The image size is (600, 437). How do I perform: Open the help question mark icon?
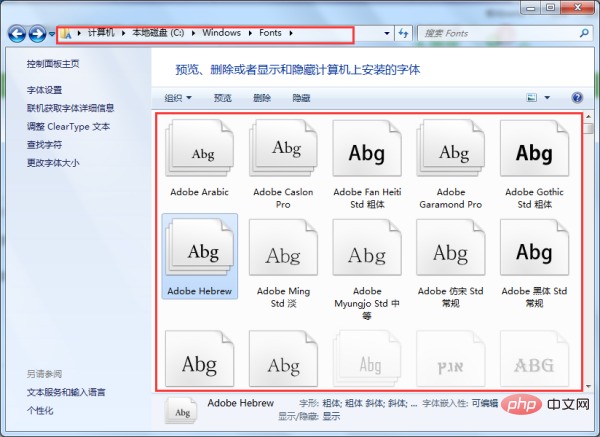coord(576,98)
